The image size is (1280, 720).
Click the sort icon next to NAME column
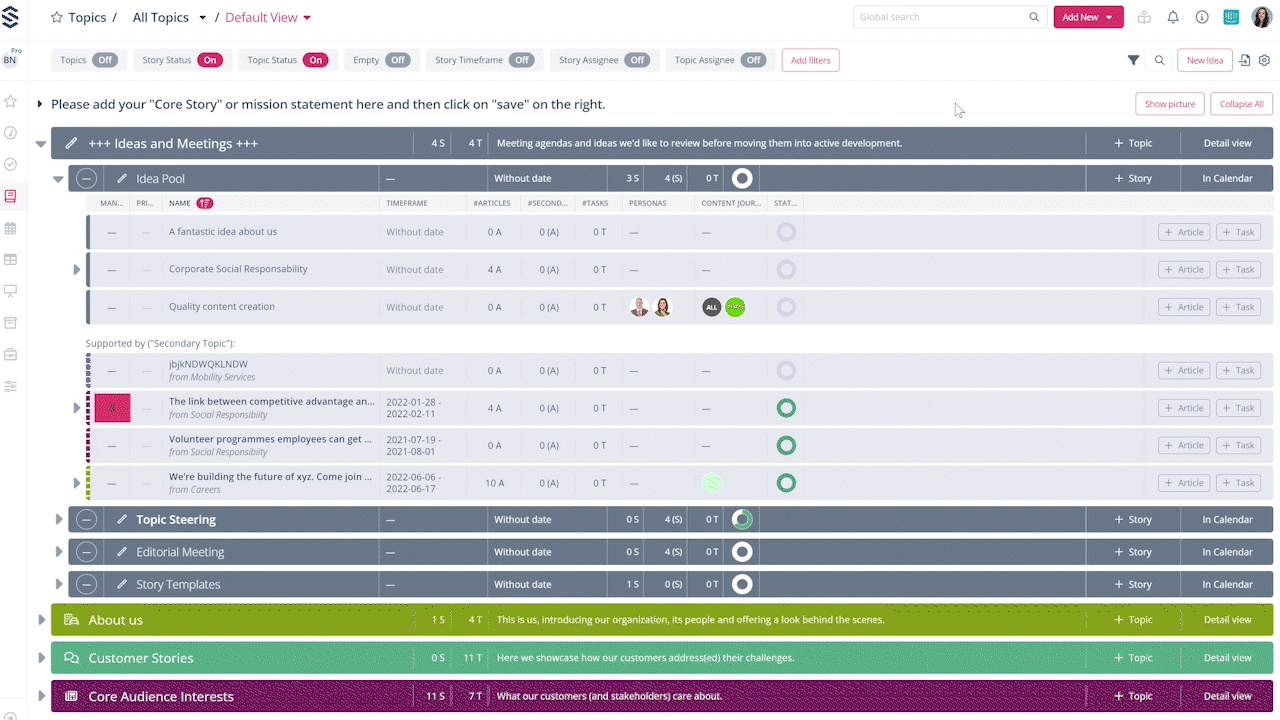pyautogui.click(x=205, y=203)
